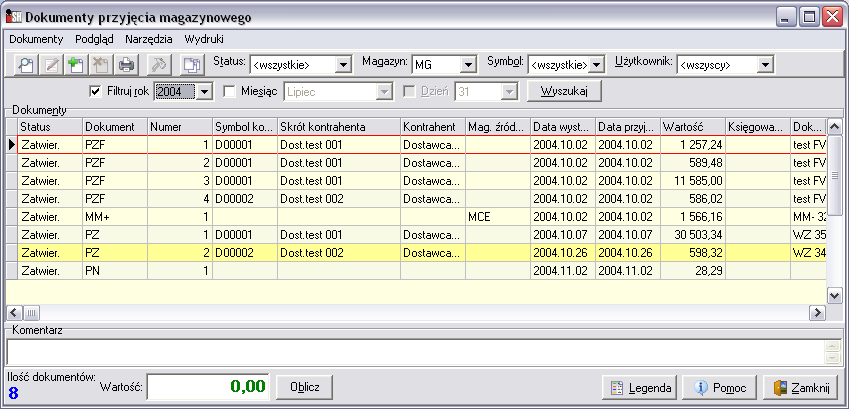Enable the Miesiąc filter checkbox

(x=230, y=91)
